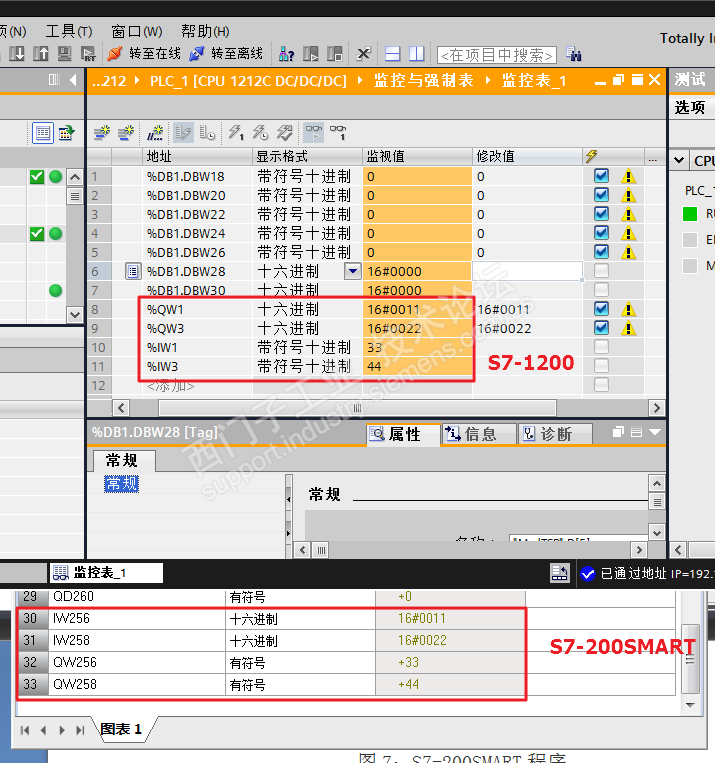715x763 pixels.
Task: Open the 工具(T) menu
Action: point(69,32)
